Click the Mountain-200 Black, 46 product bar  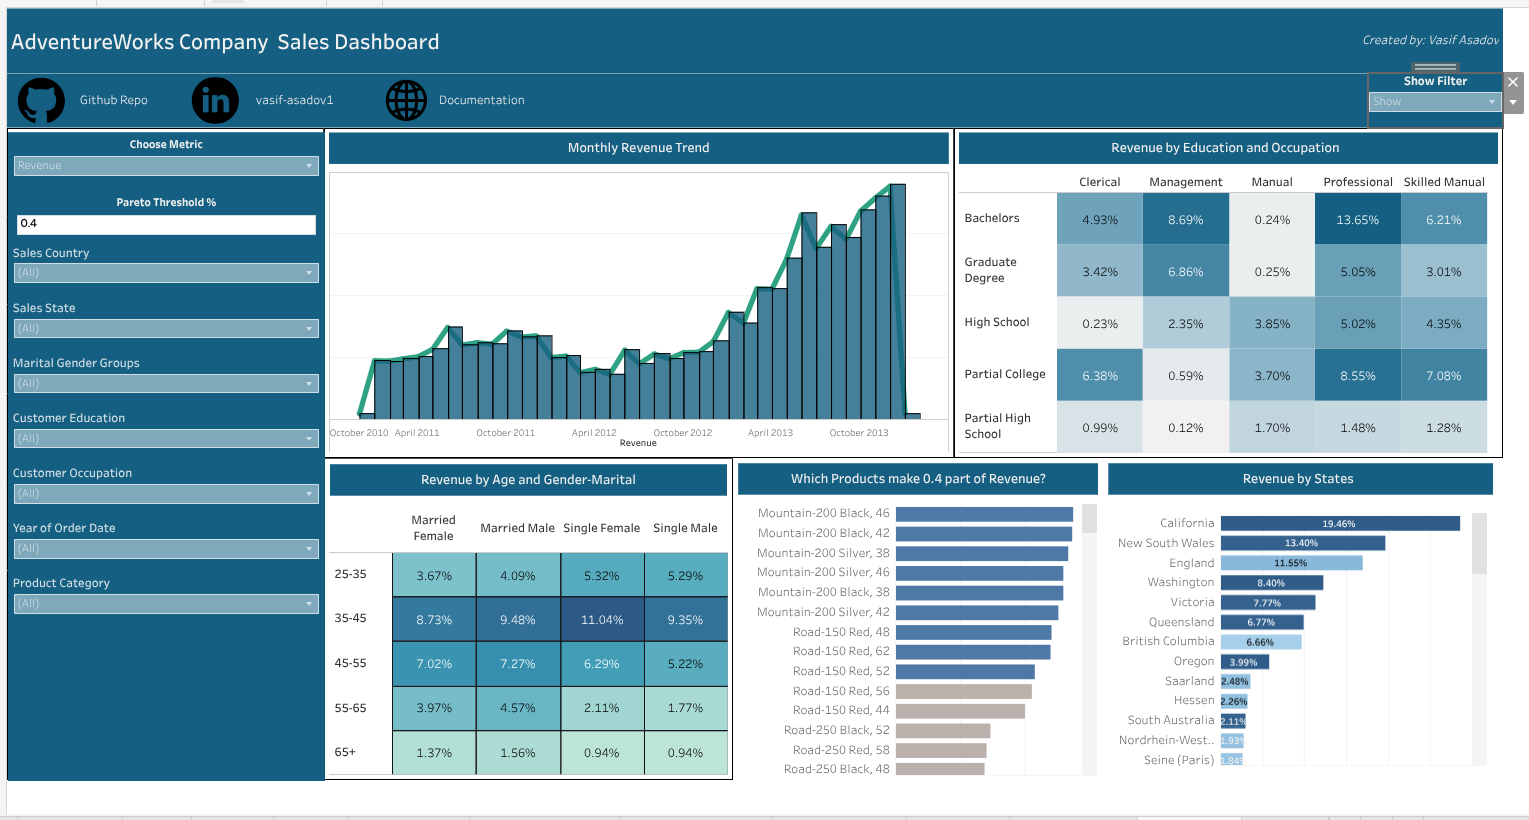(984, 514)
